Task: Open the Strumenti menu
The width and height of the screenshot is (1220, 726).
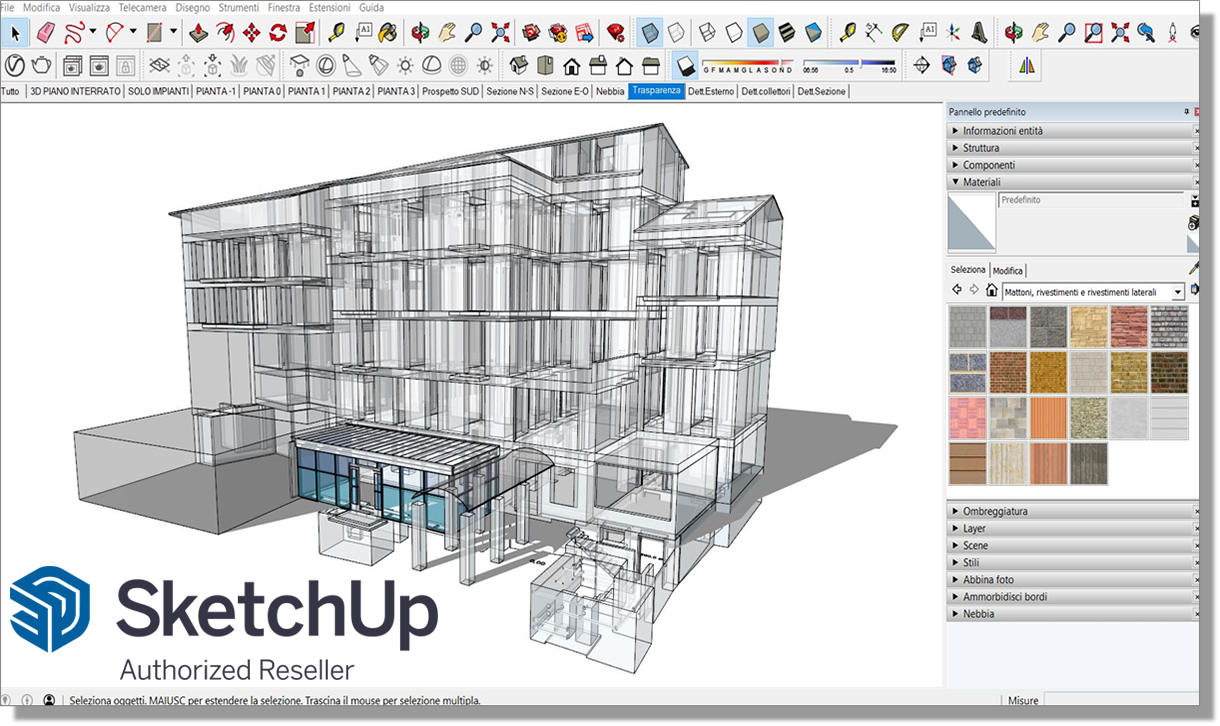Action: pos(239,7)
